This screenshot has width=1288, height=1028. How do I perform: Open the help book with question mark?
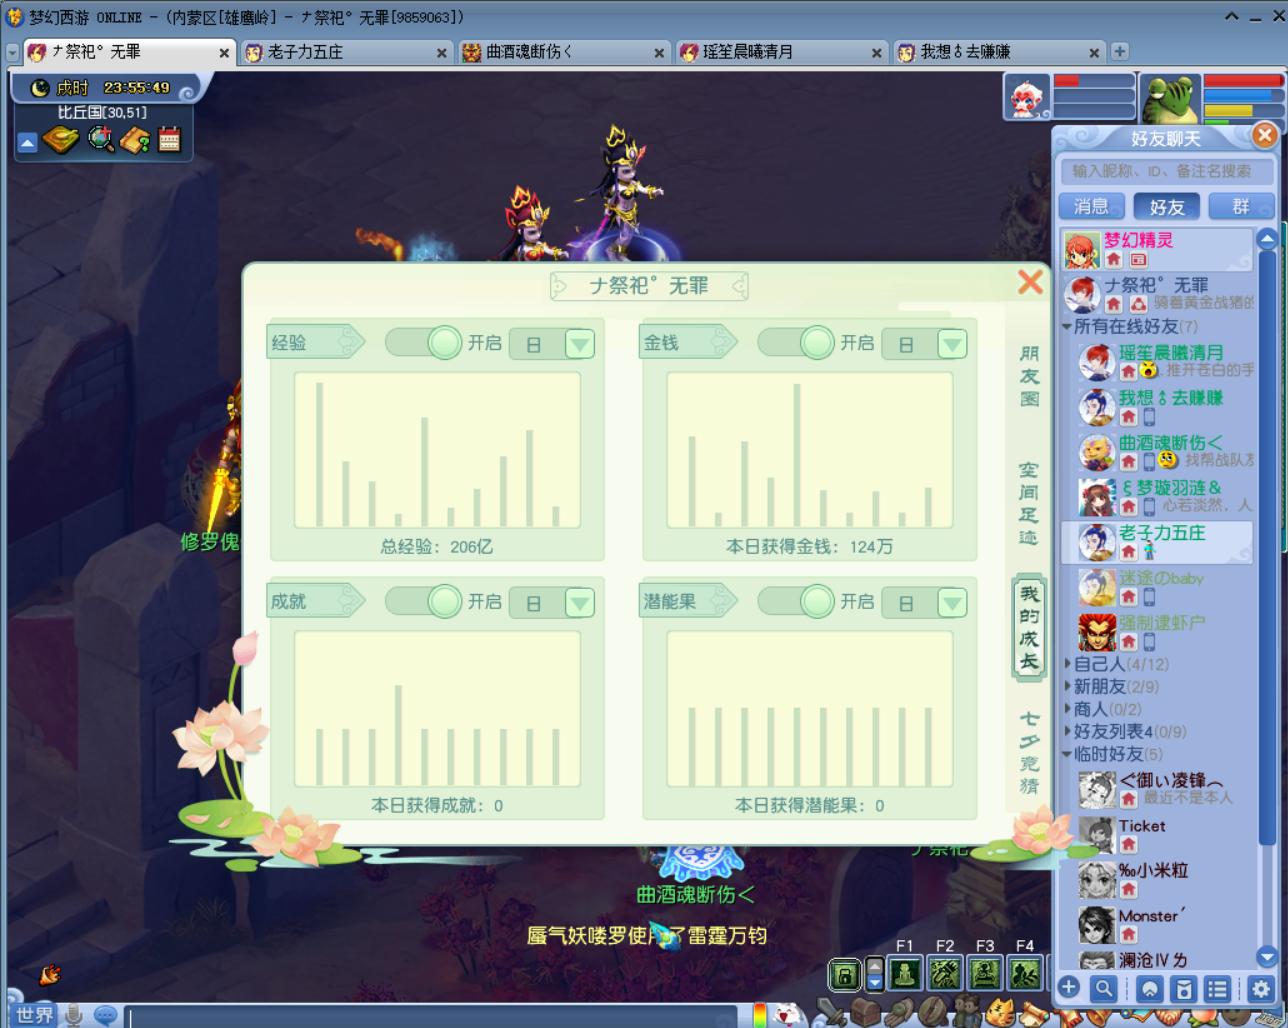(x=135, y=140)
